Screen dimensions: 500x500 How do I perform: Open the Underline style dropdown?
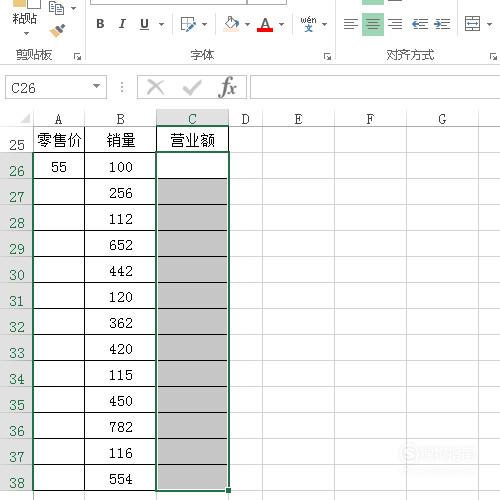[161, 24]
